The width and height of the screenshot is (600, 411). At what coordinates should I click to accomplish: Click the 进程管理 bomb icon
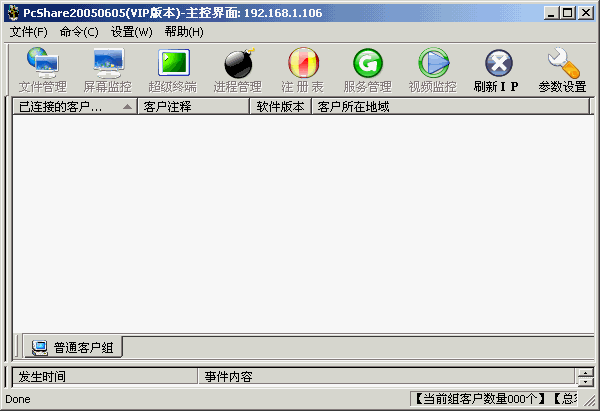(238, 71)
